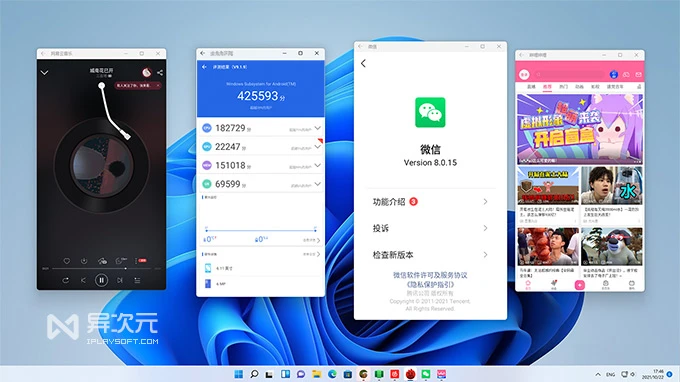Switch to WeChat taskbar icon
This screenshot has height=382, width=680.
(x=426, y=374)
